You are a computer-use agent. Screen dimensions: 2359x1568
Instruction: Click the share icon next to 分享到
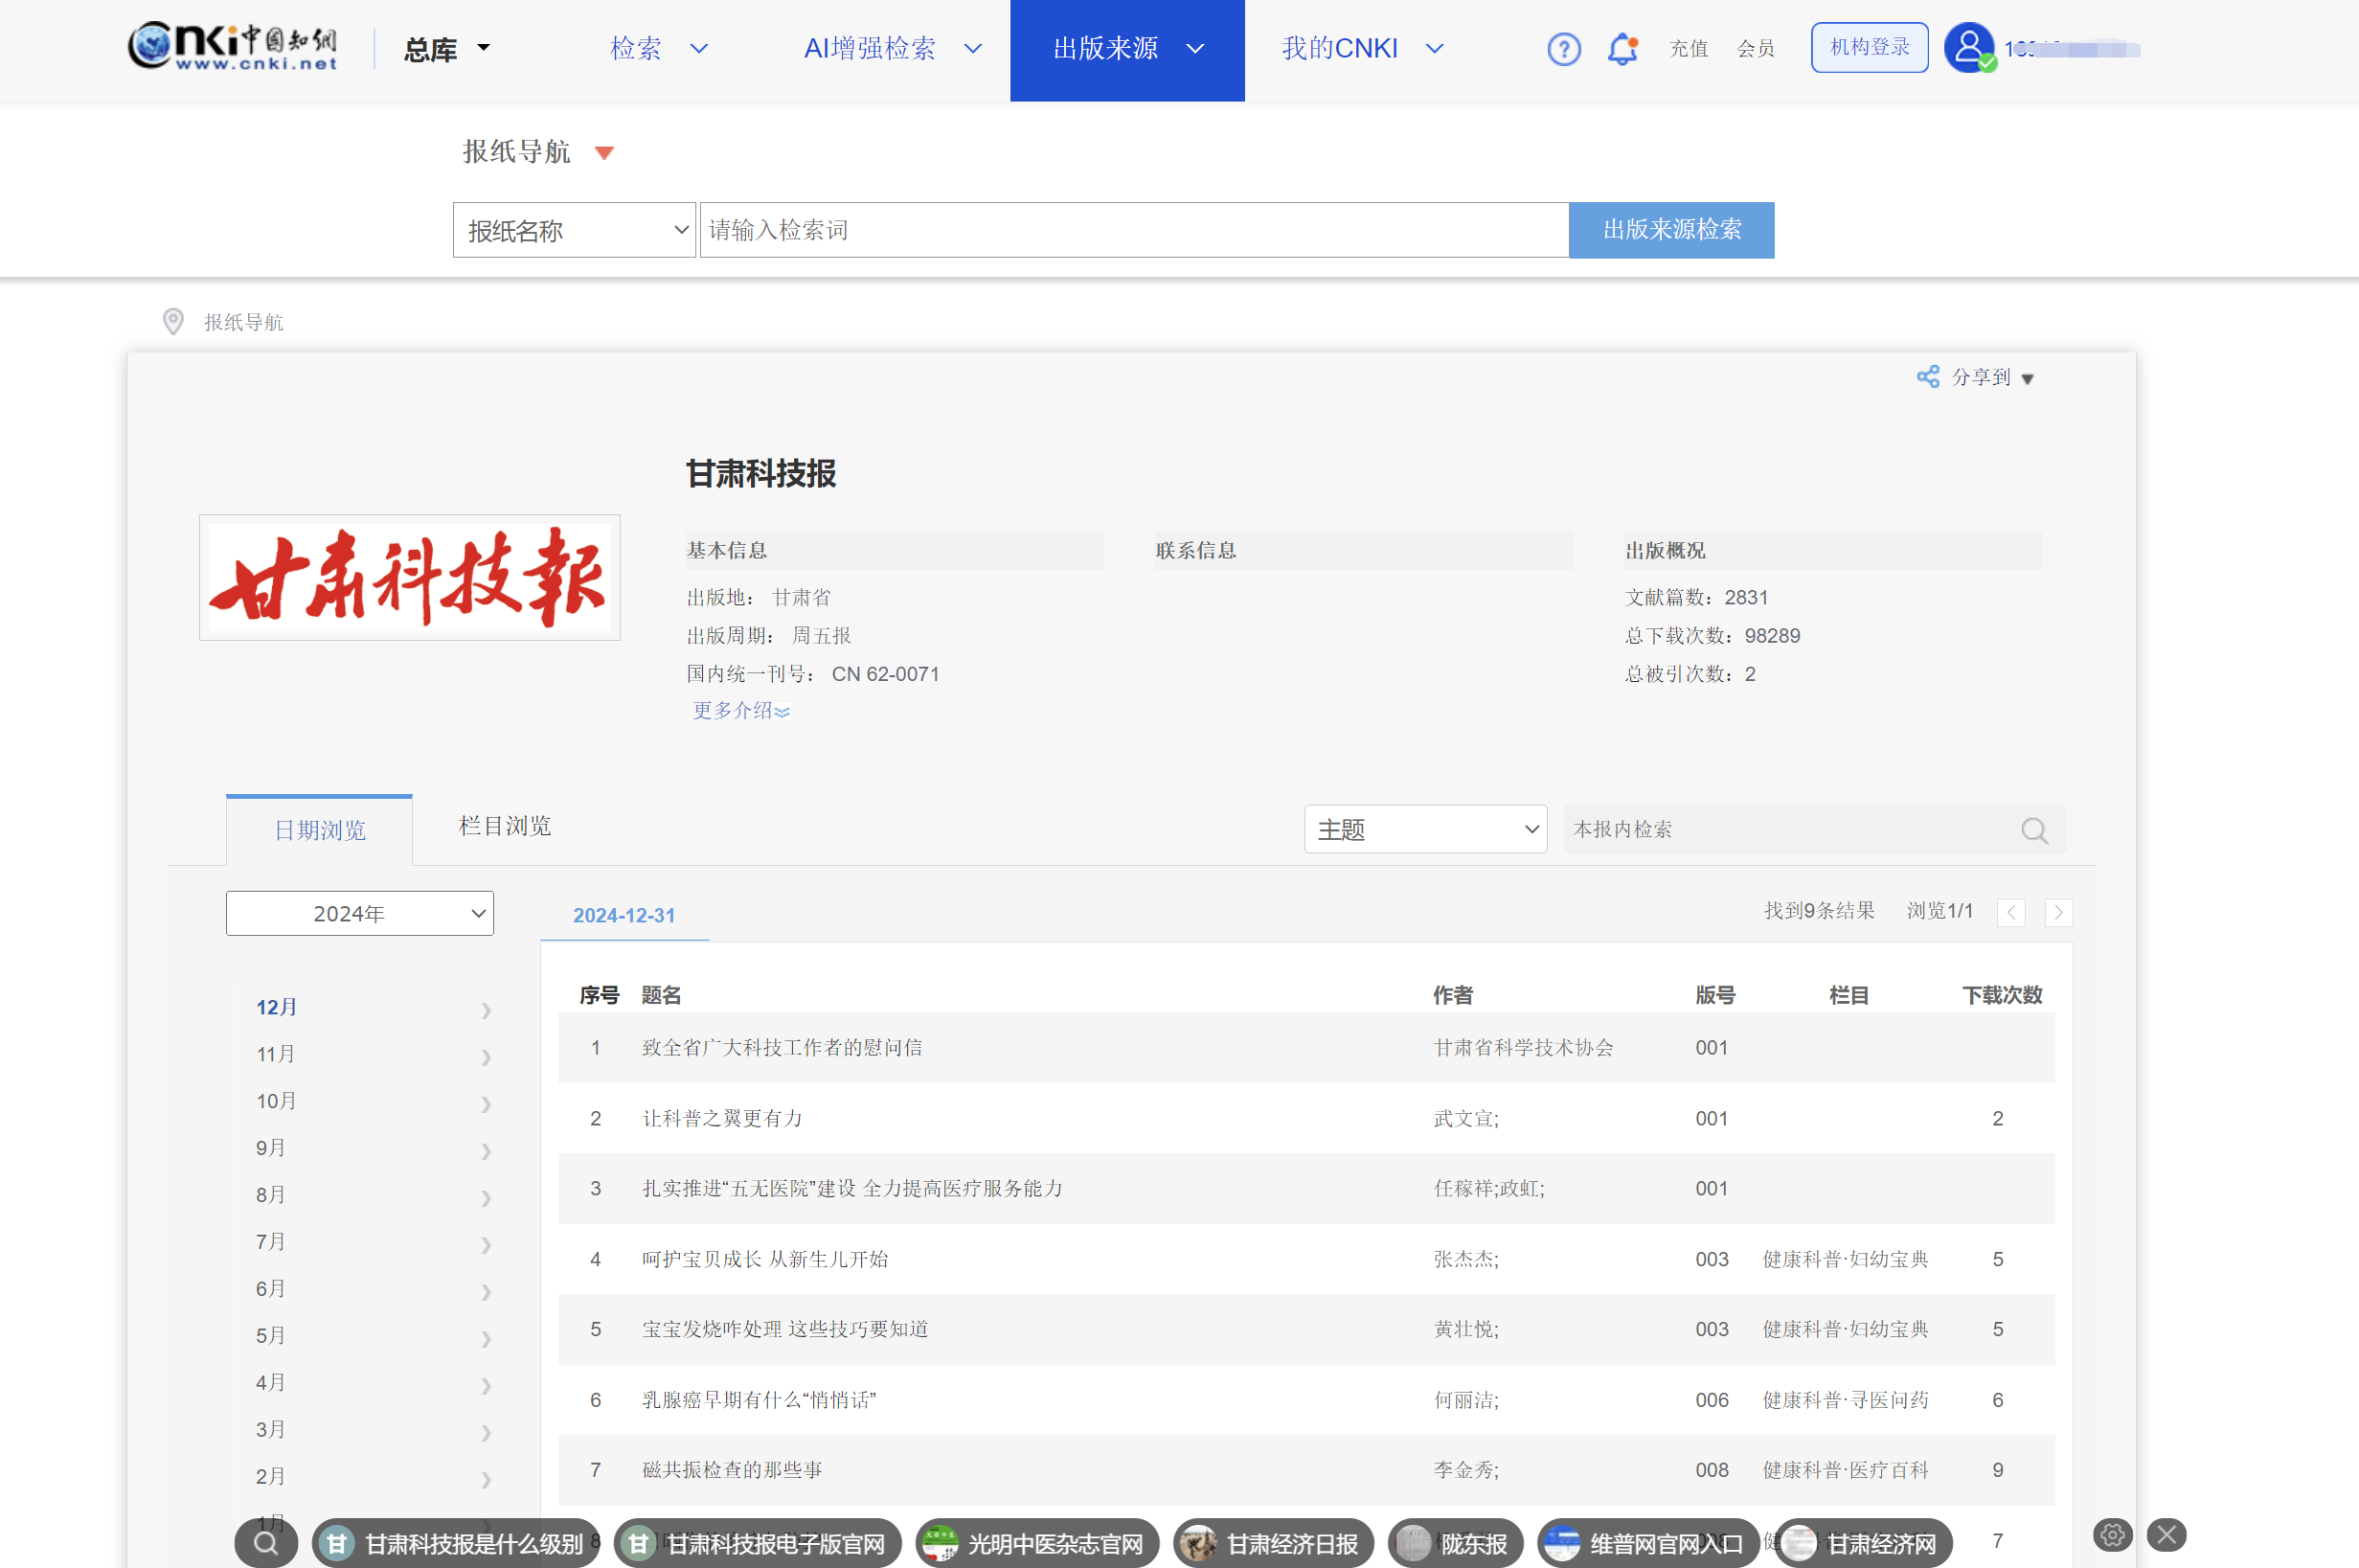(x=1927, y=377)
